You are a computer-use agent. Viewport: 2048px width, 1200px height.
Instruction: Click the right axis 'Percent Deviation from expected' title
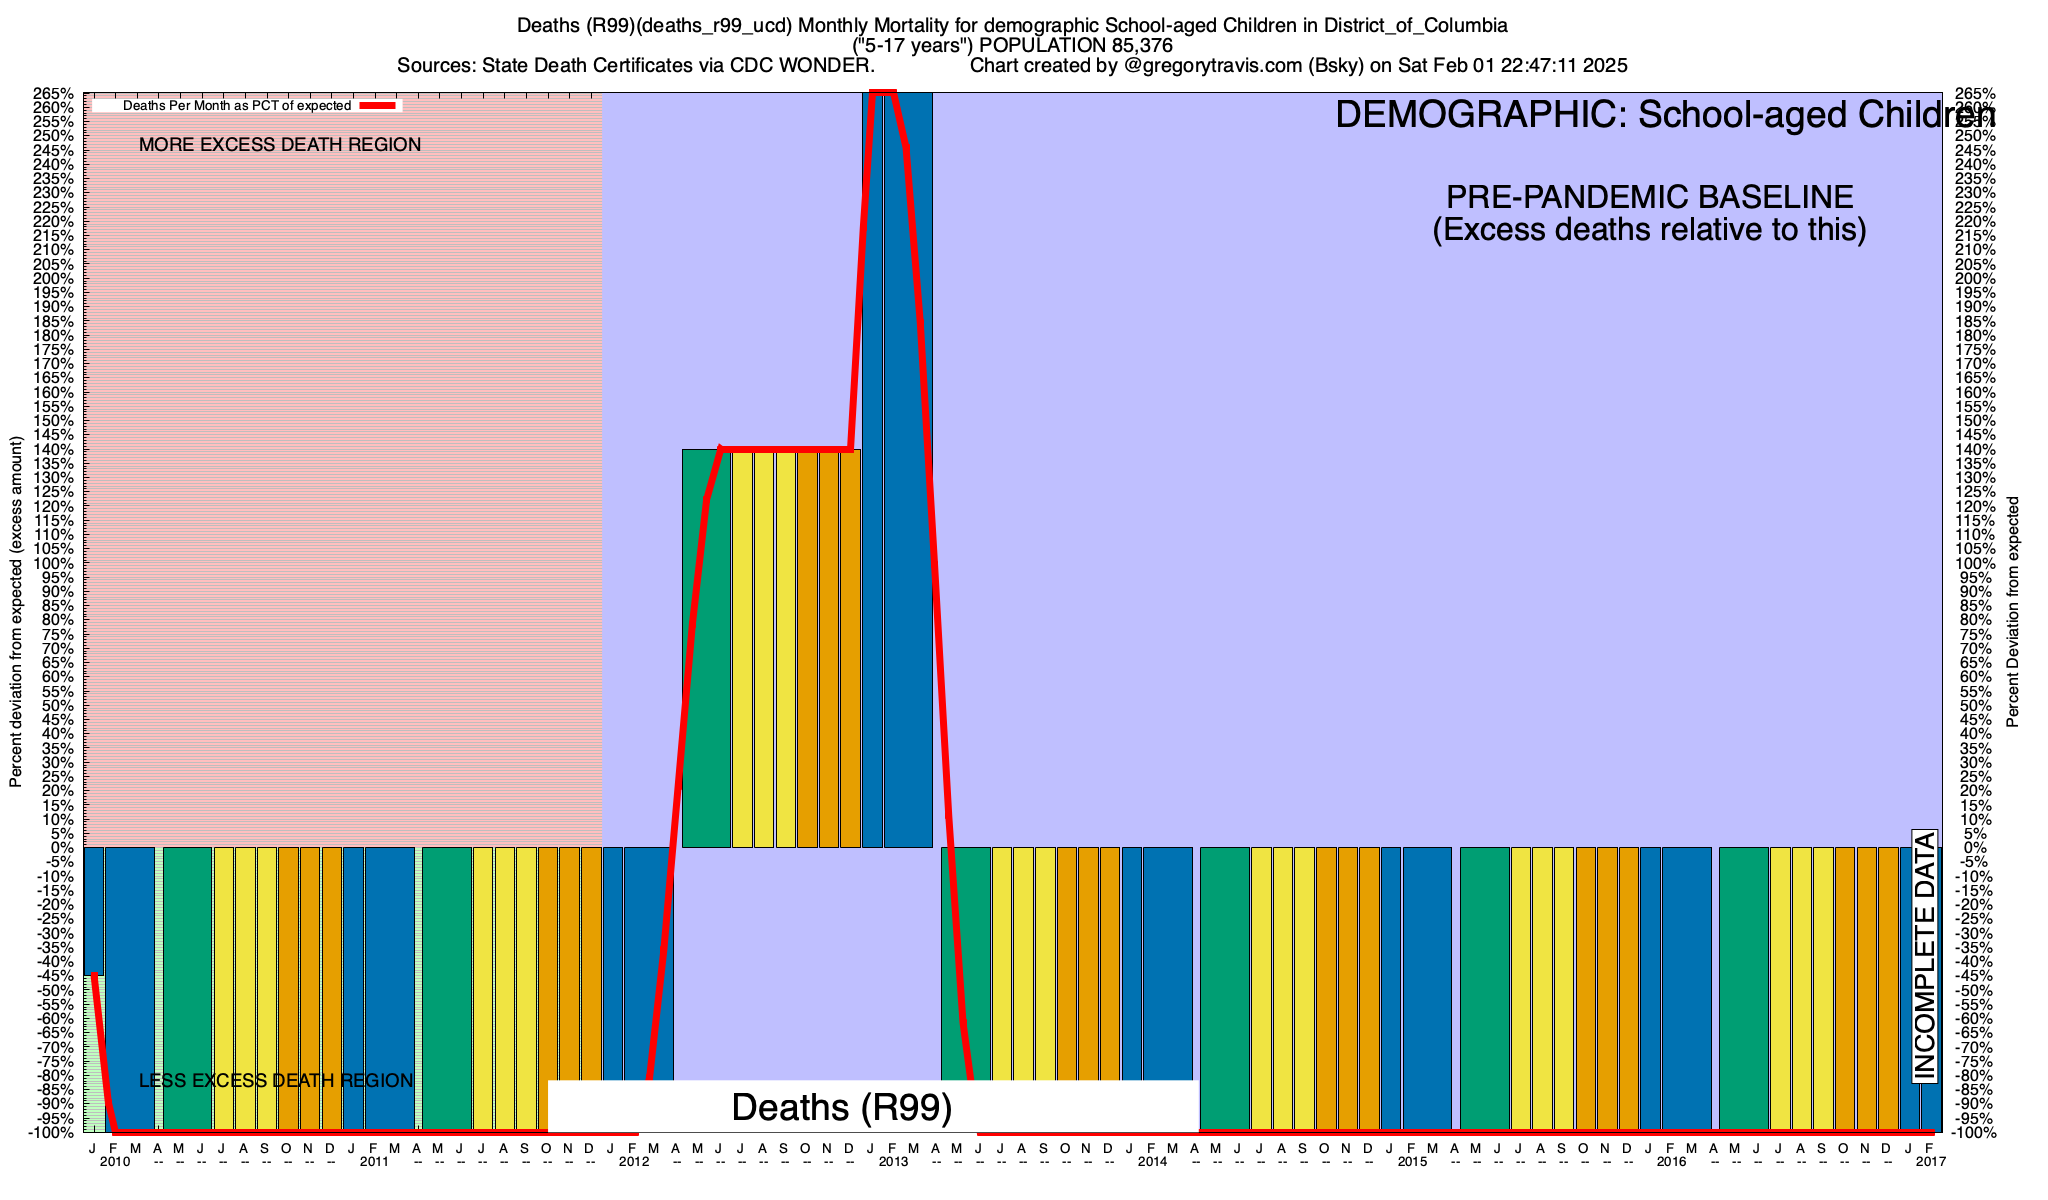(2013, 612)
